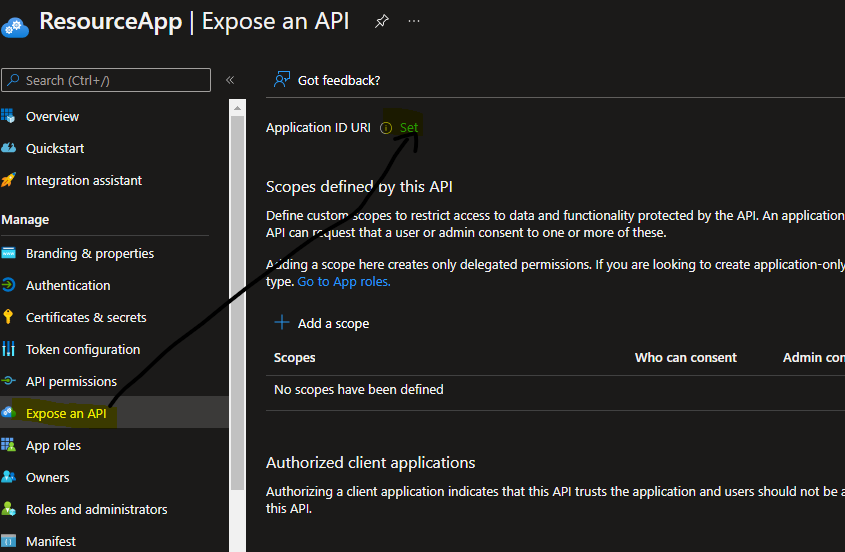Viewport: 845px width, 552px height.
Task: Open the Owners page
Action: click(47, 477)
